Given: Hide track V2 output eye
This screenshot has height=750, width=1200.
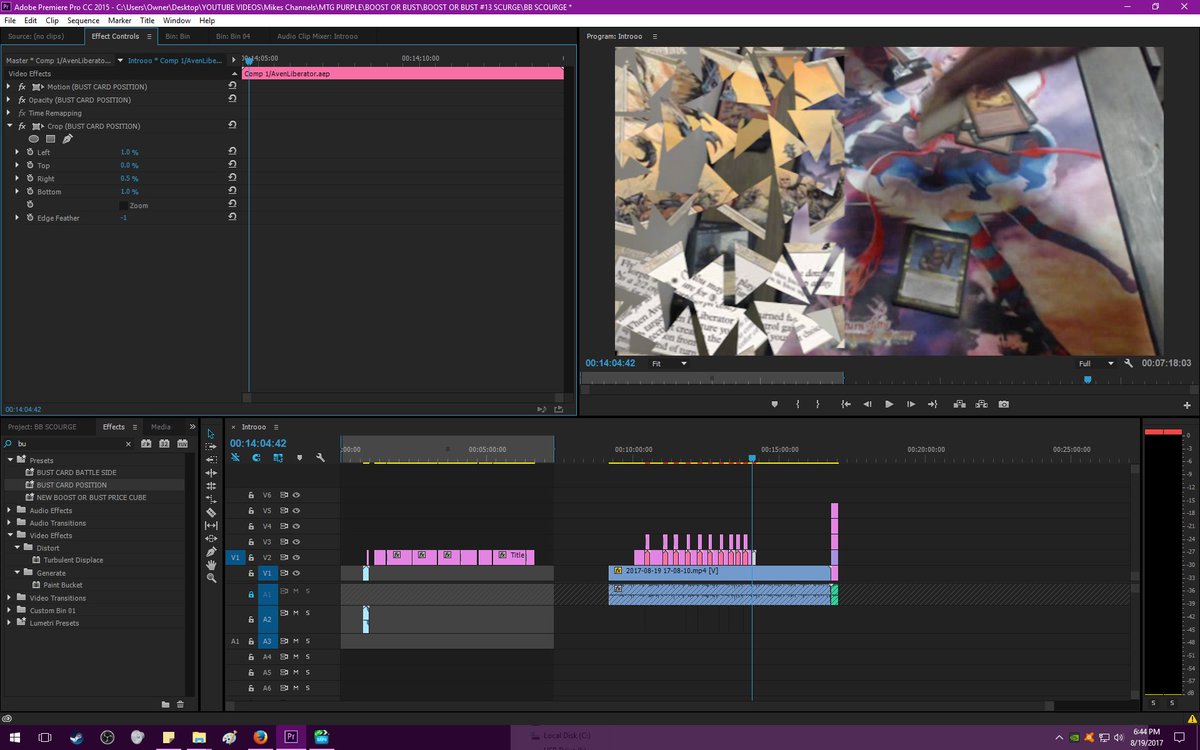Looking at the screenshot, I should pyautogui.click(x=297, y=557).
